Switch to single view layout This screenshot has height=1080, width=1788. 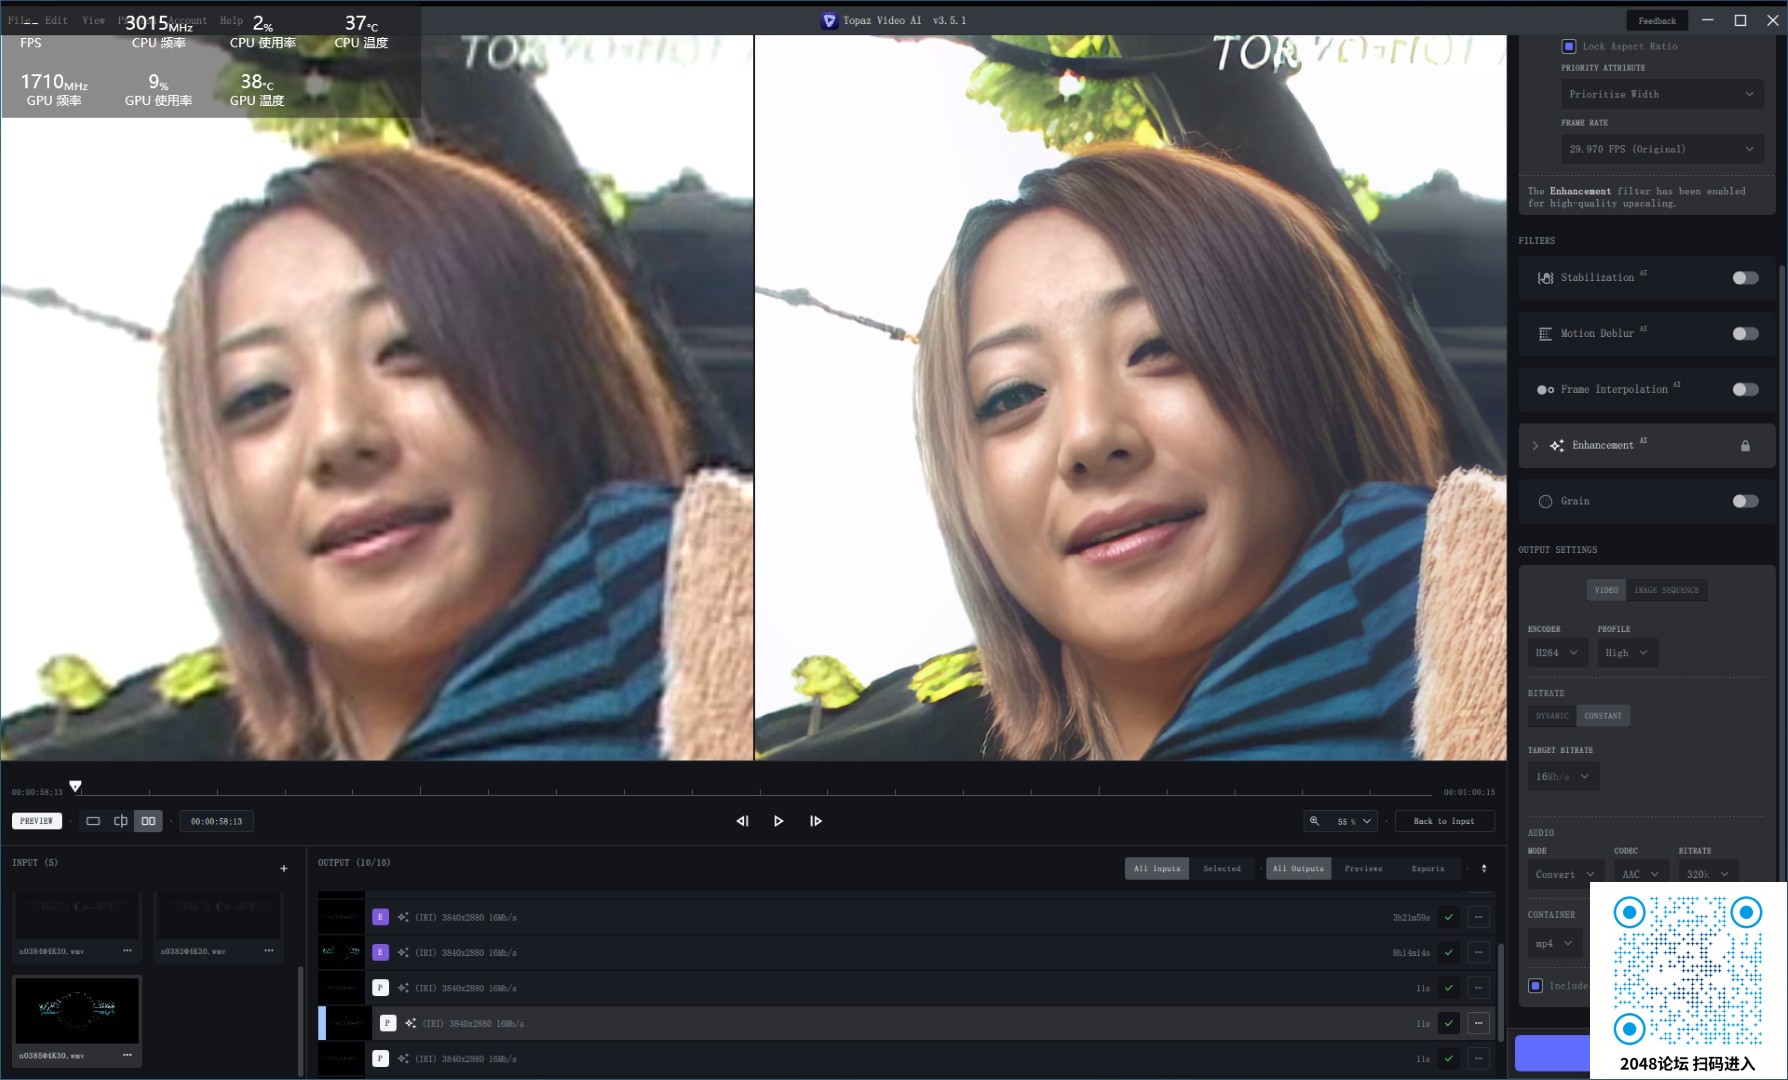pos(93,821)
